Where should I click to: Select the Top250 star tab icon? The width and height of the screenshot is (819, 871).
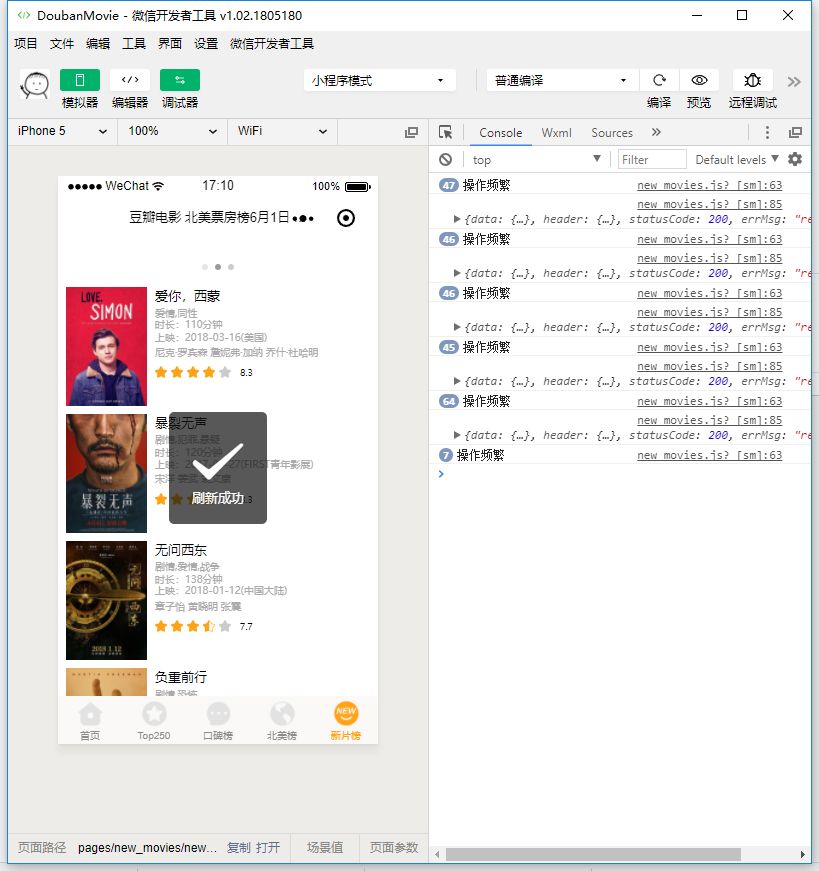154,714
